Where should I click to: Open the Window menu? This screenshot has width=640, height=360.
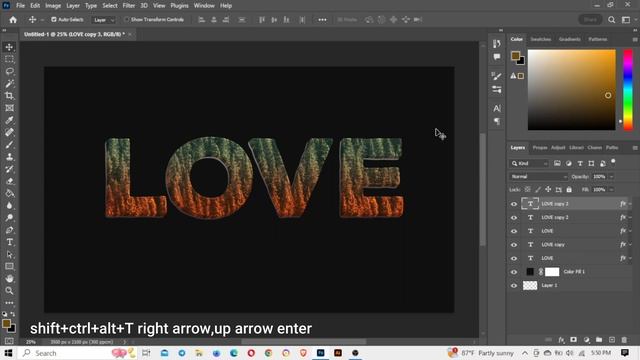tap(204, 6)
